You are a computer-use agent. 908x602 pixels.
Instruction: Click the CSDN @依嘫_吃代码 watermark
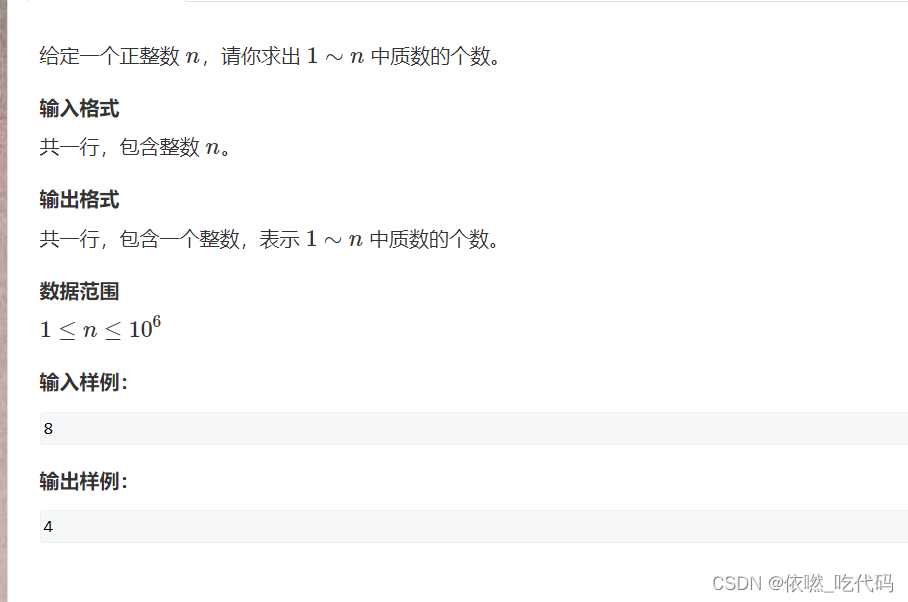tap(803, 582)
